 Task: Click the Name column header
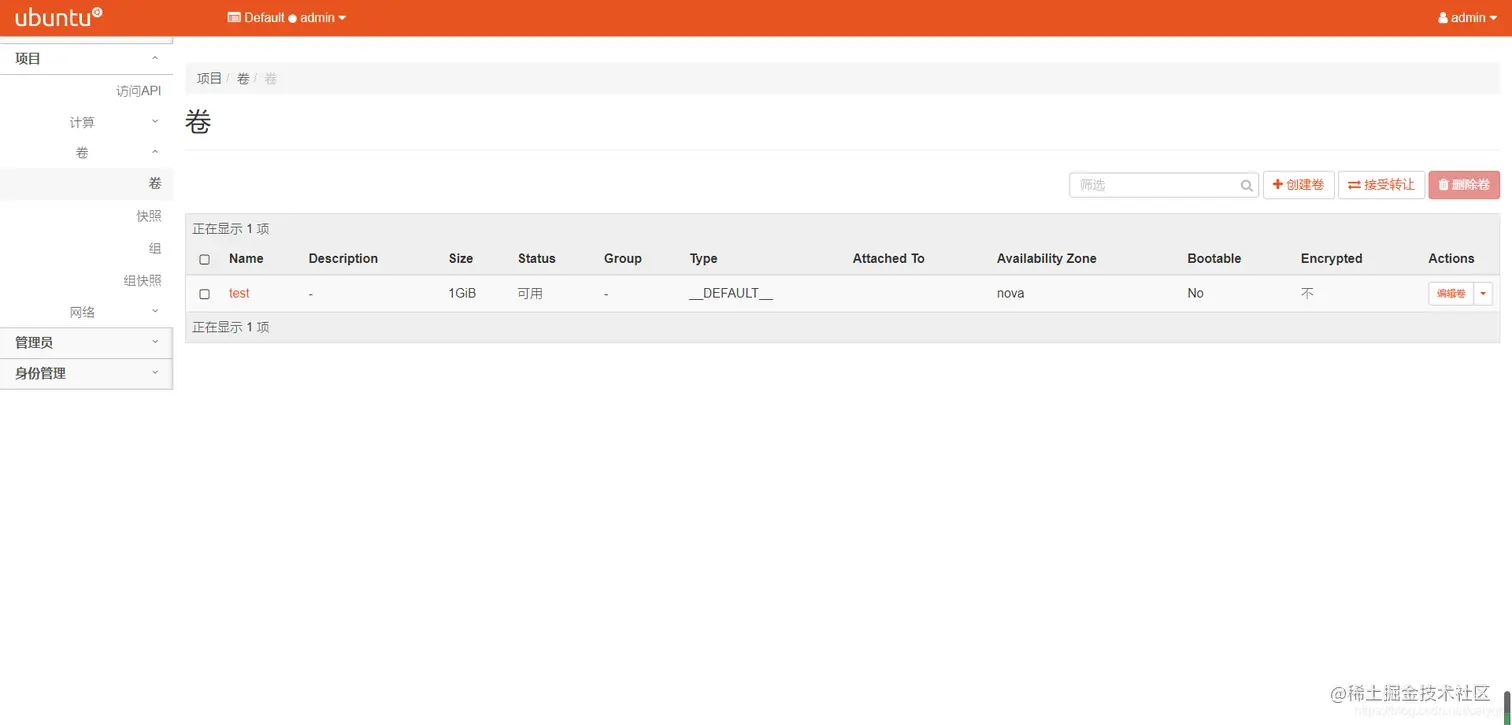click(x=246, y=258)
